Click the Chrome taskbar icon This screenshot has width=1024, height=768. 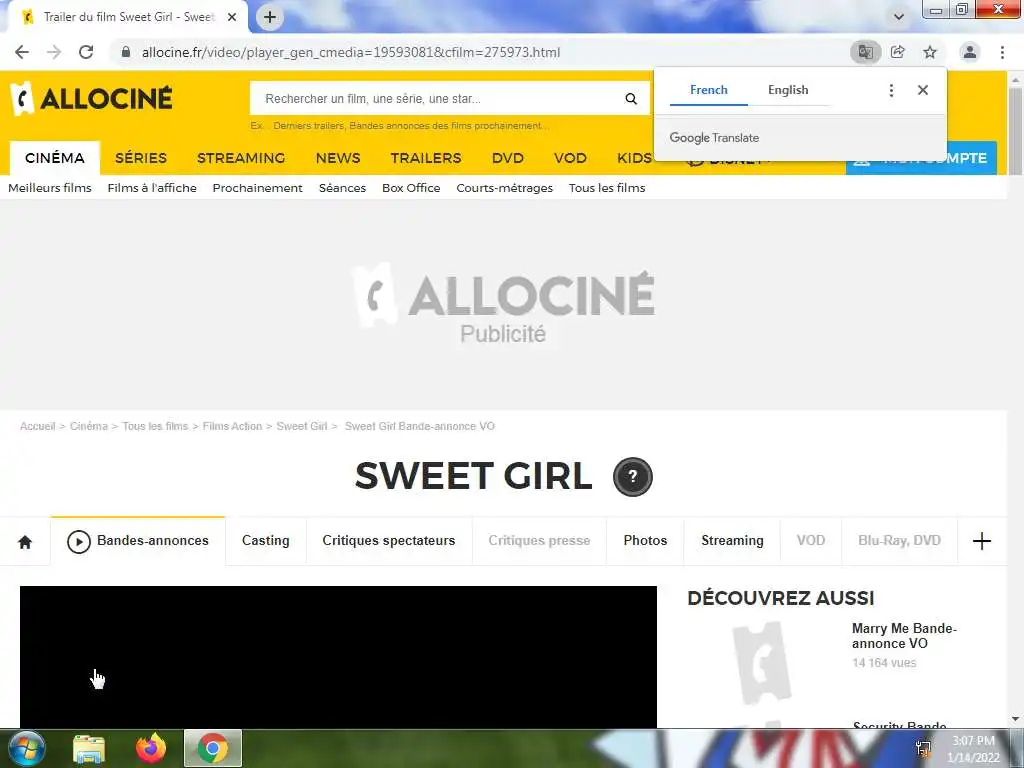(x=213, y=748)
